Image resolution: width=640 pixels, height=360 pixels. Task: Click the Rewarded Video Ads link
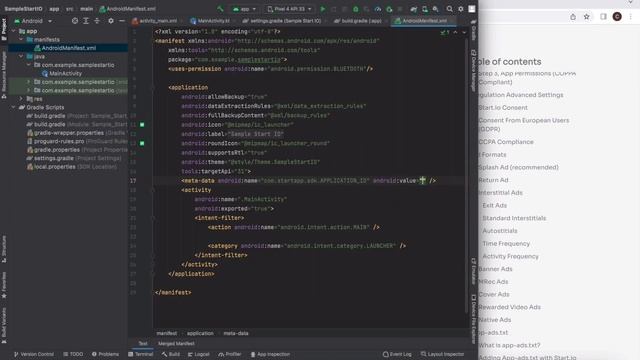(x=509, y=307)
